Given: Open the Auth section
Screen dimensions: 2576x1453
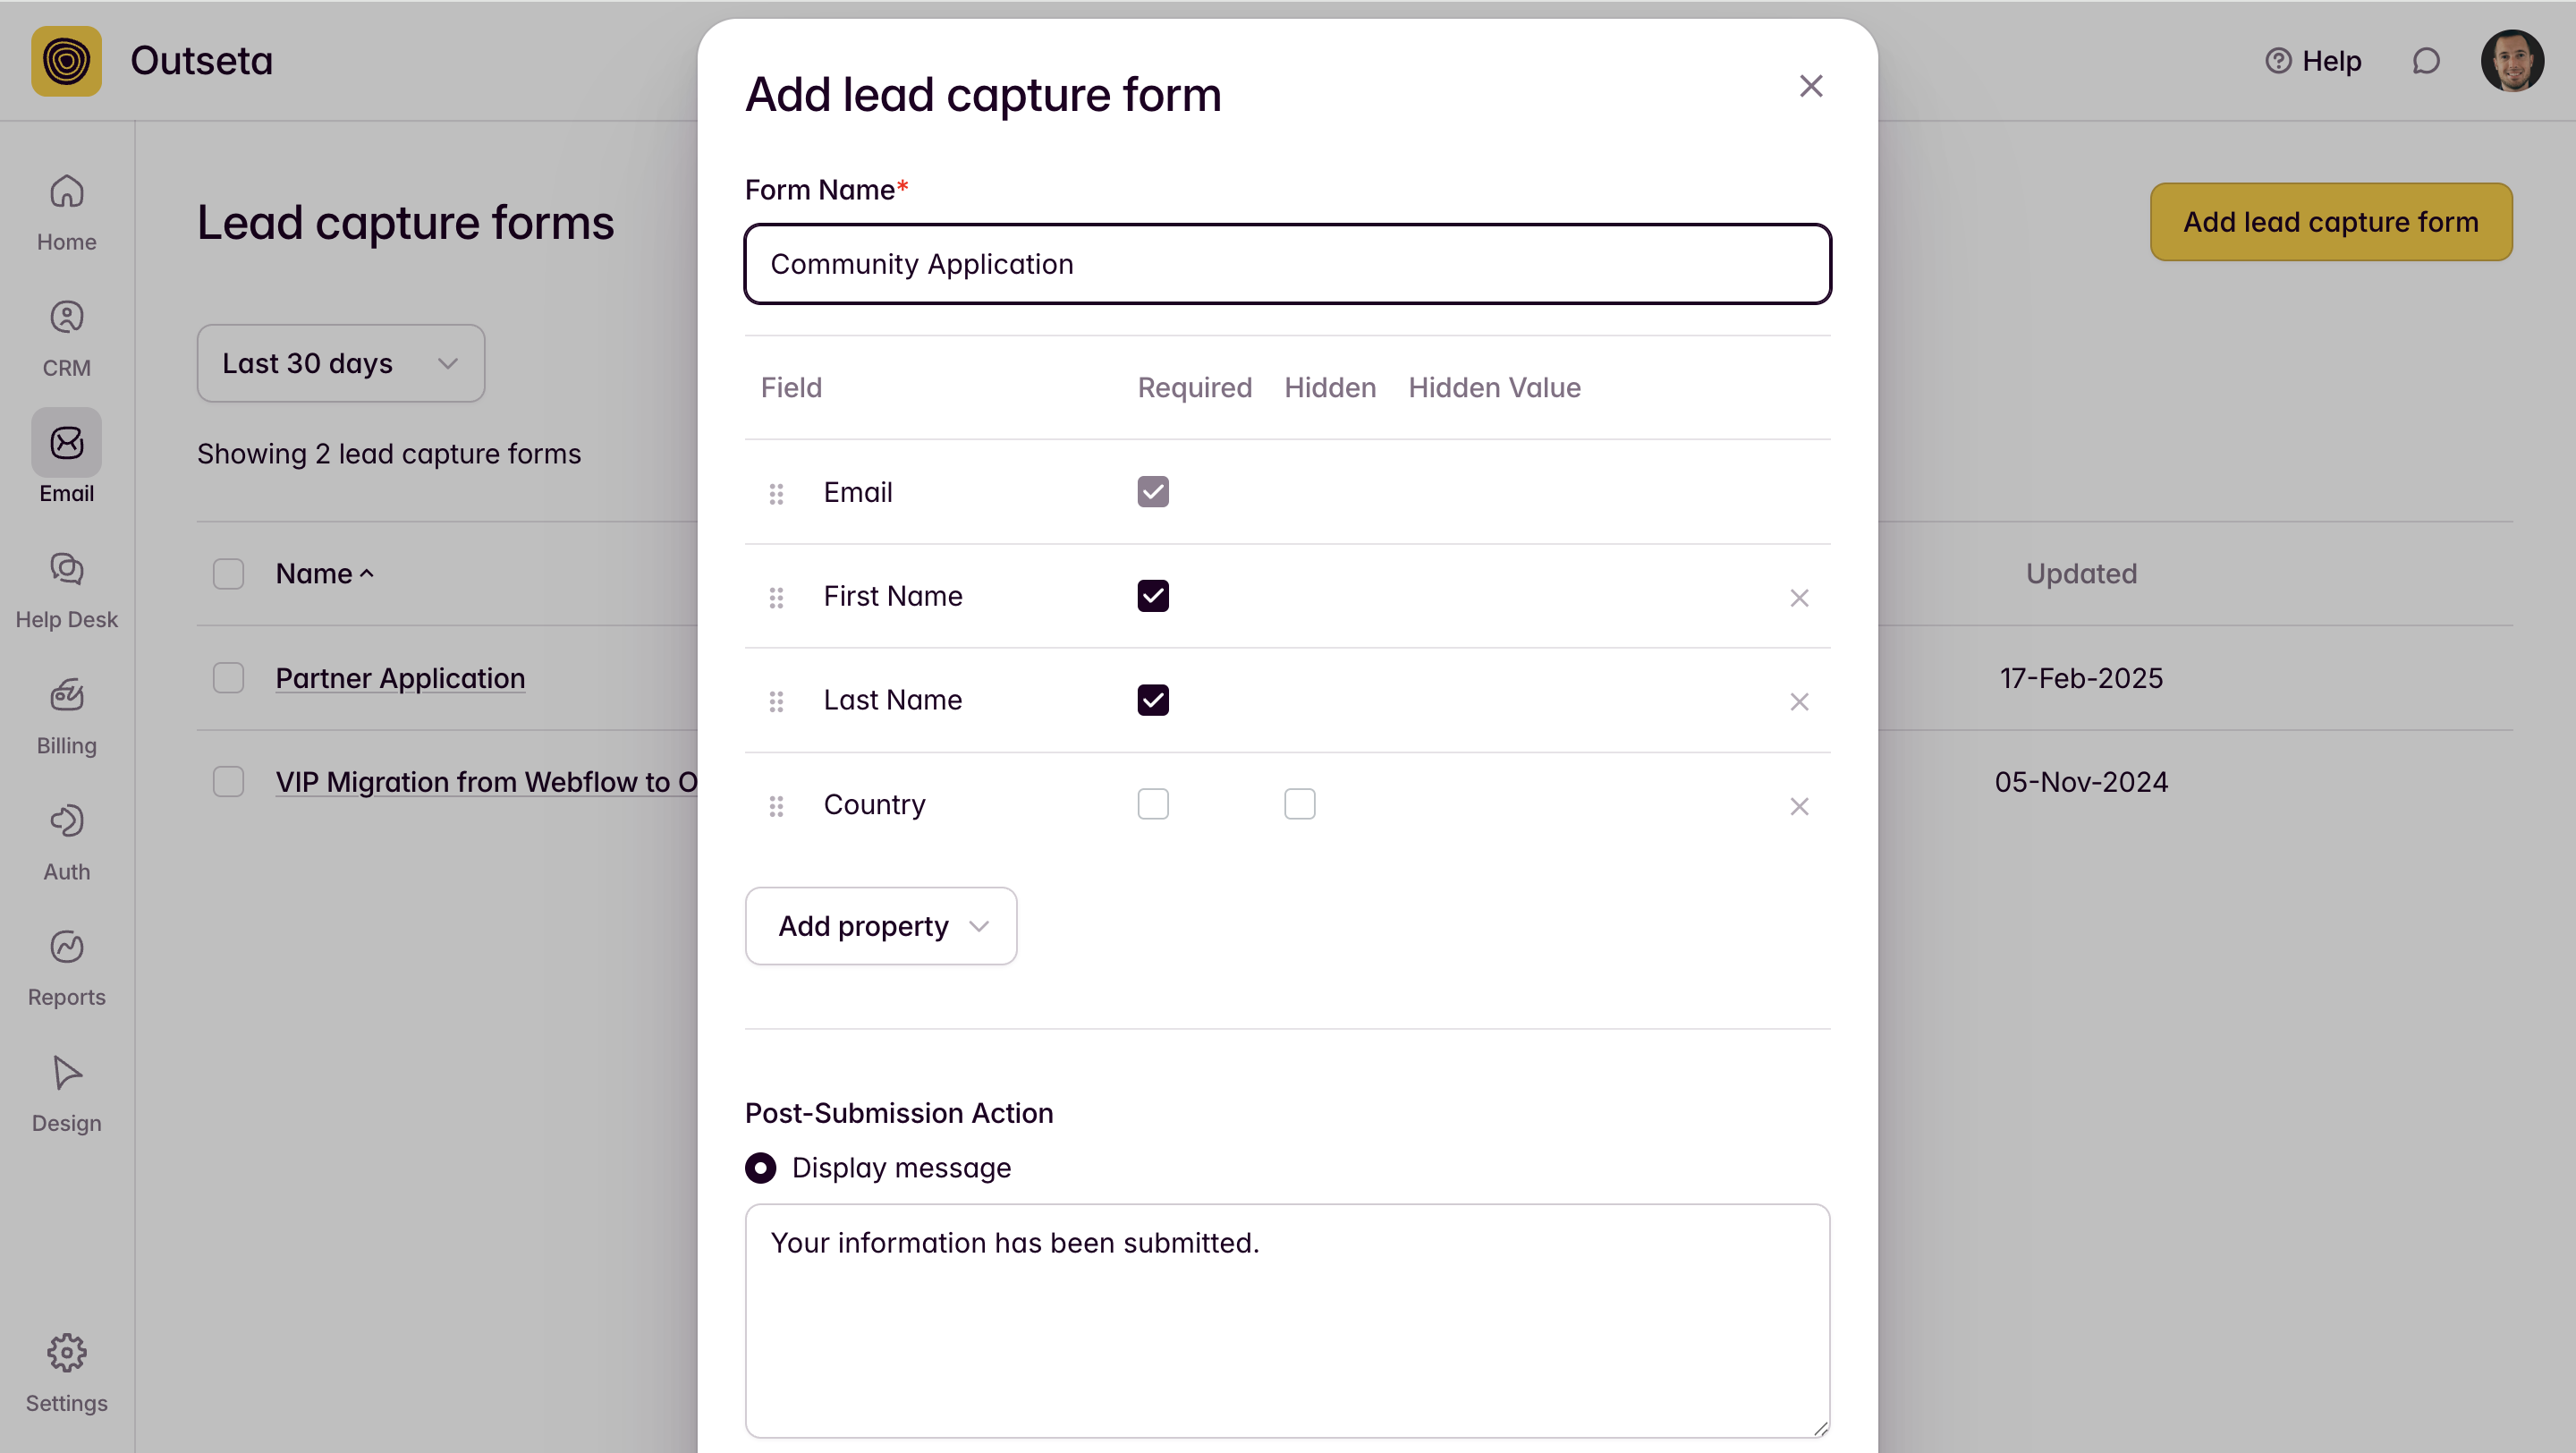Looking at the screenshot, I should (66, 841).
